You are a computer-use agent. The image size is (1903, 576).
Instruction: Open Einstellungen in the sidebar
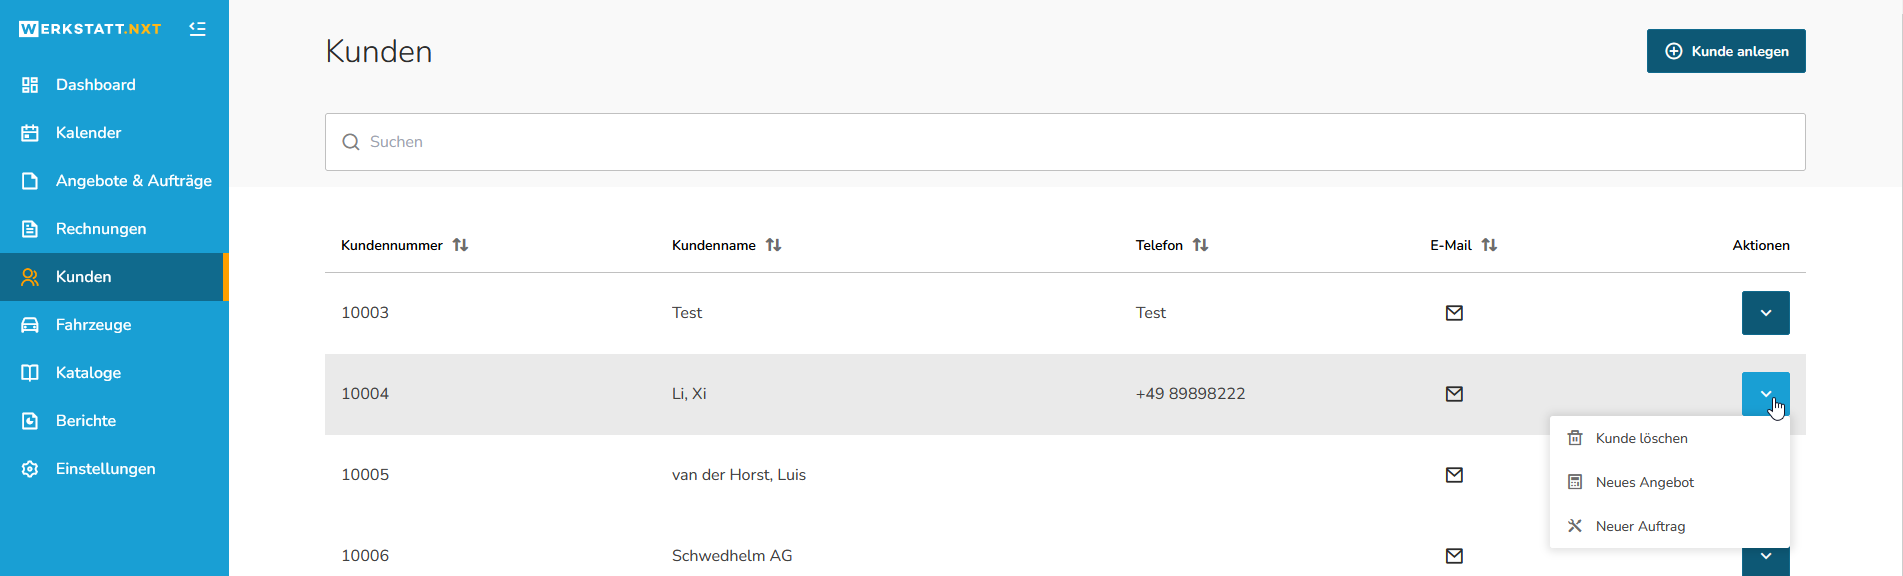(x=105, y=469)
